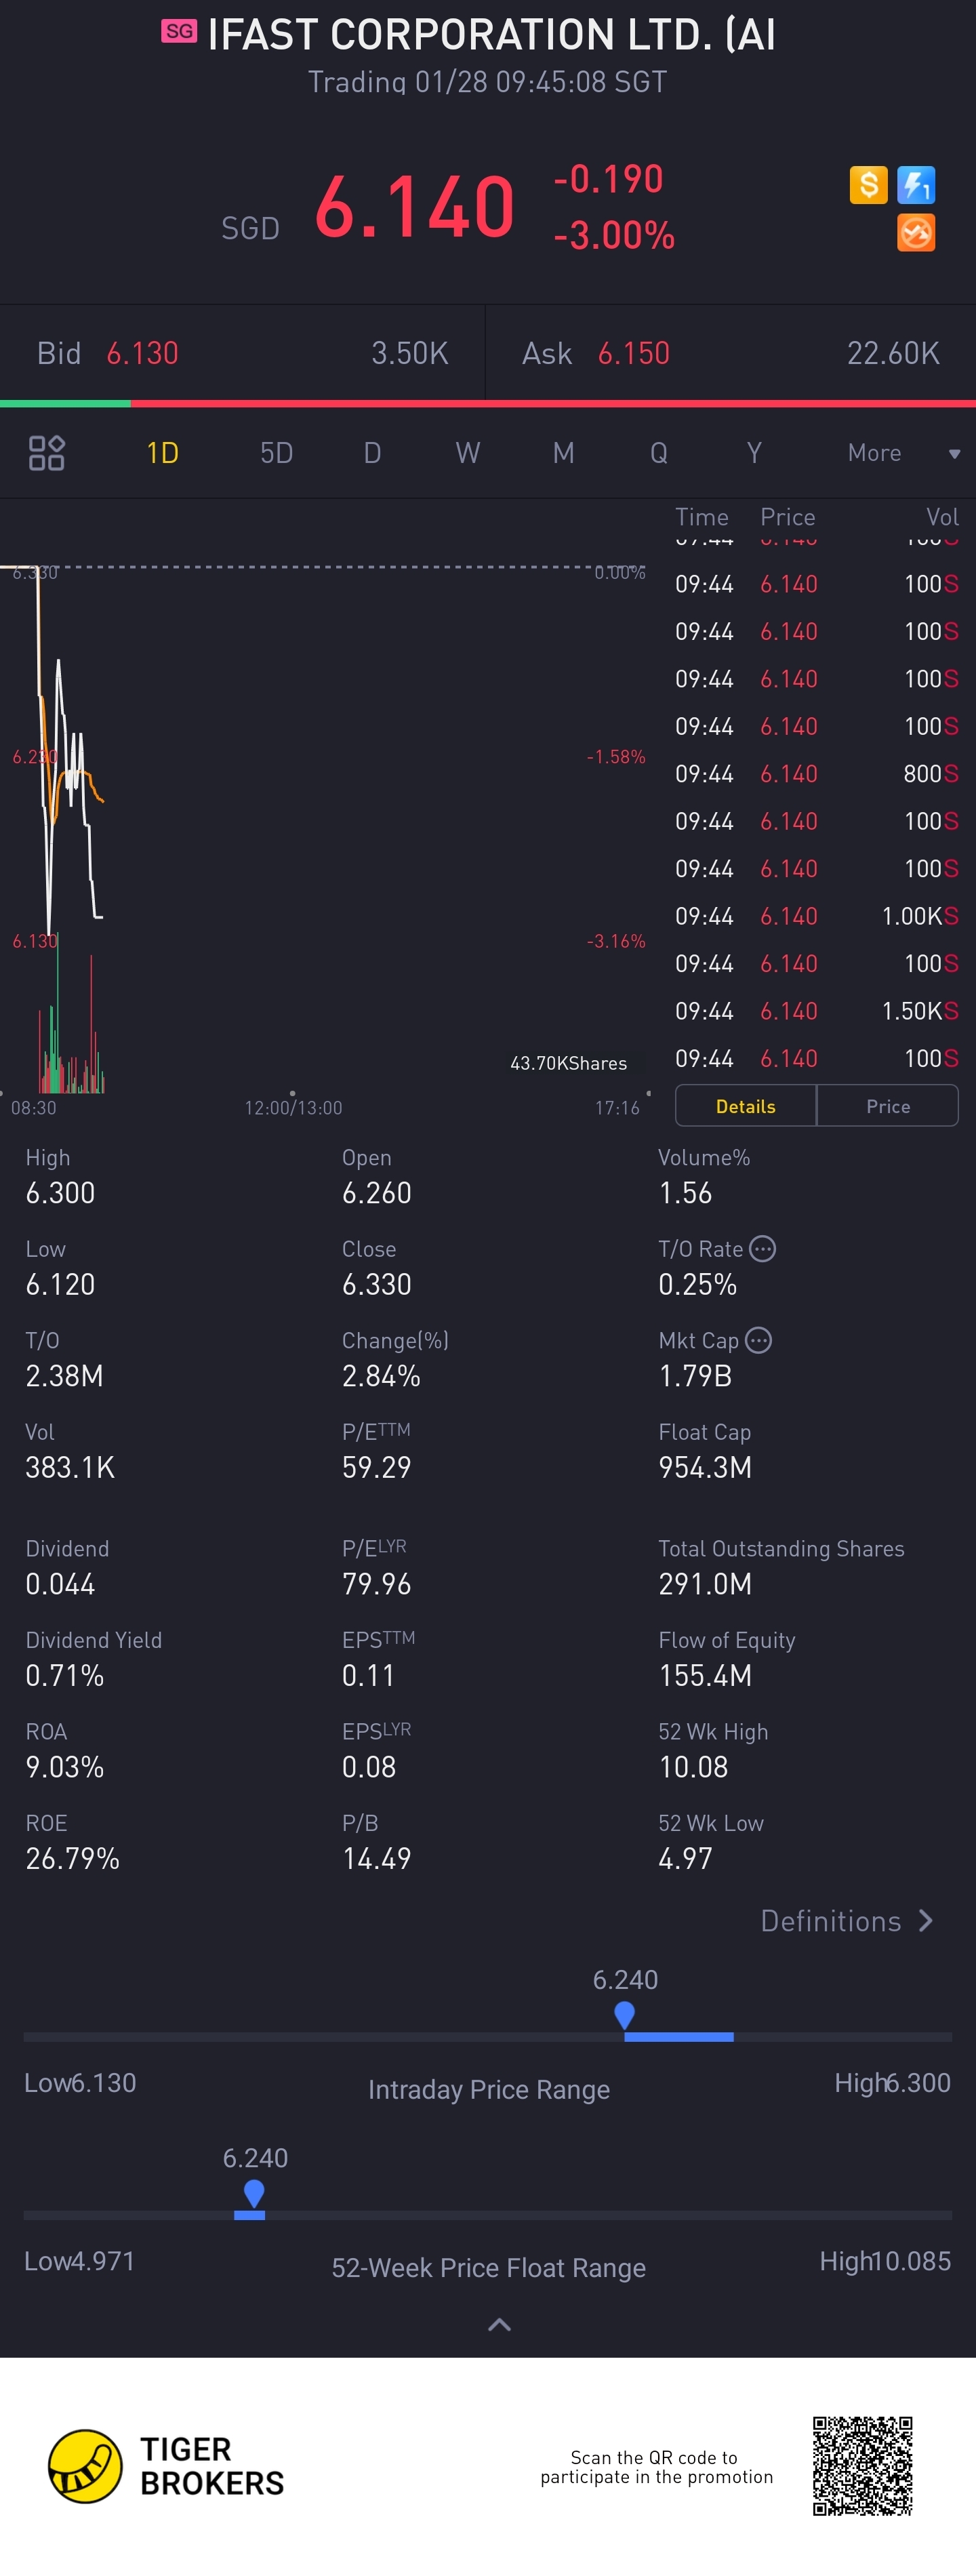
Task: Switch to the Price view toggle
Action: 888,1106
